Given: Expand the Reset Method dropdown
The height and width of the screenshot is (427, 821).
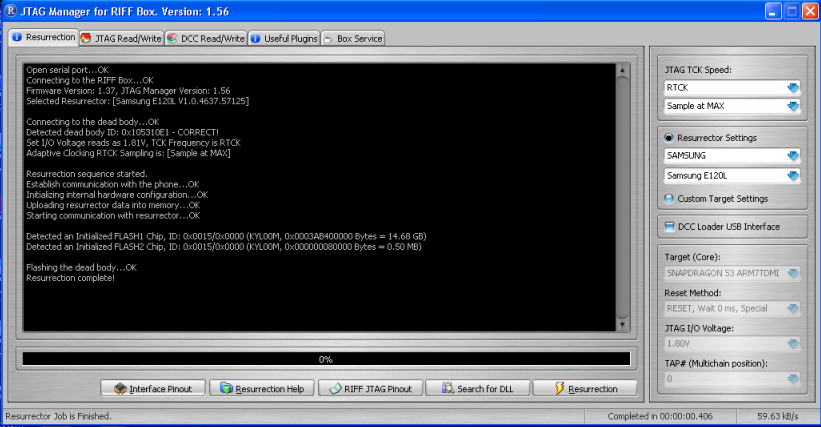Looking at the screenshot, I should point(793,309).
